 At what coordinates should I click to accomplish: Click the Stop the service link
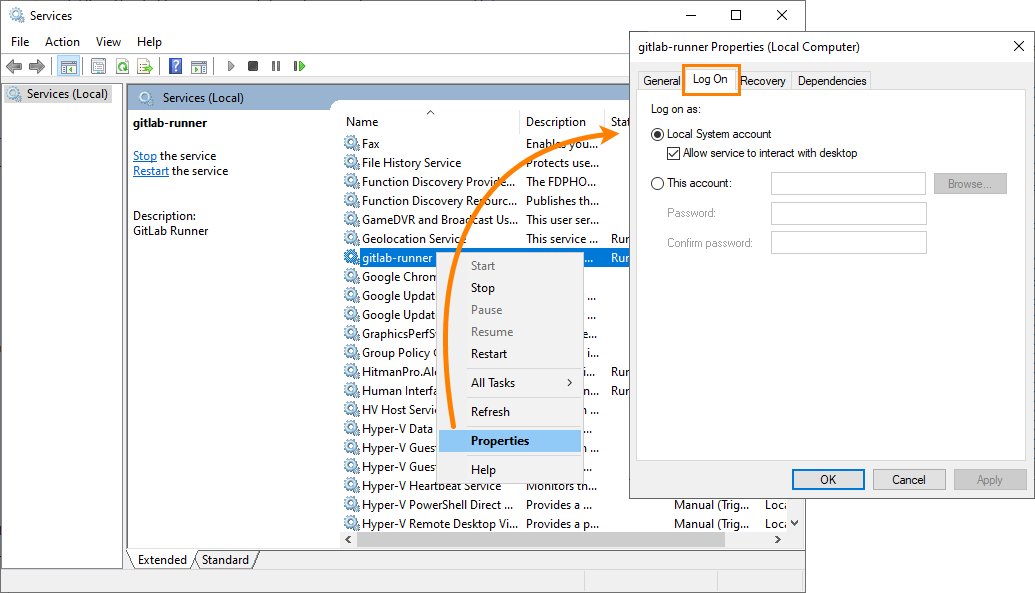tap(144, 156)
